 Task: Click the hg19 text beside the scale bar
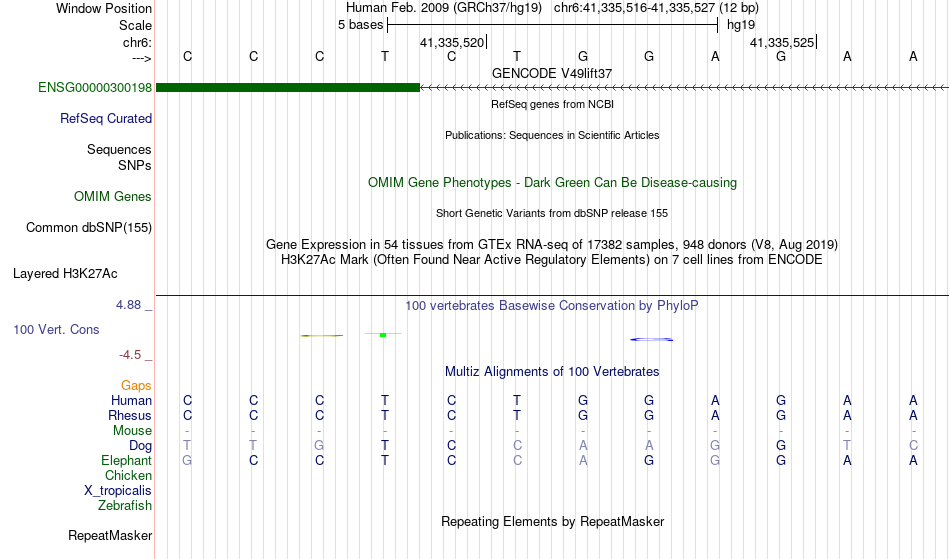coord(741,25)
